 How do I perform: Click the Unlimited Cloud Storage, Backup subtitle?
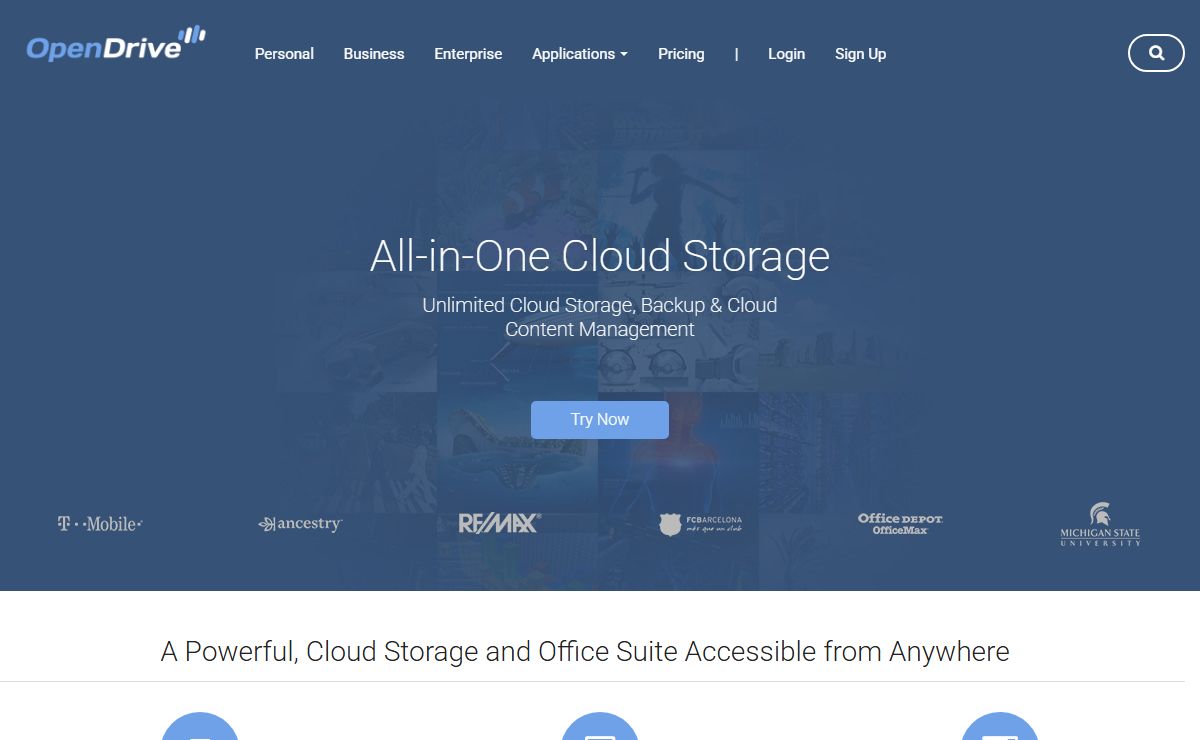(600, 317)
